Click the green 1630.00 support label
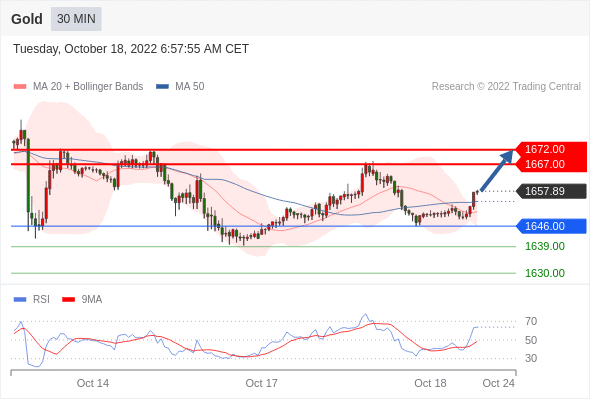This screenshot has height=400, width=590. [545, 273]
